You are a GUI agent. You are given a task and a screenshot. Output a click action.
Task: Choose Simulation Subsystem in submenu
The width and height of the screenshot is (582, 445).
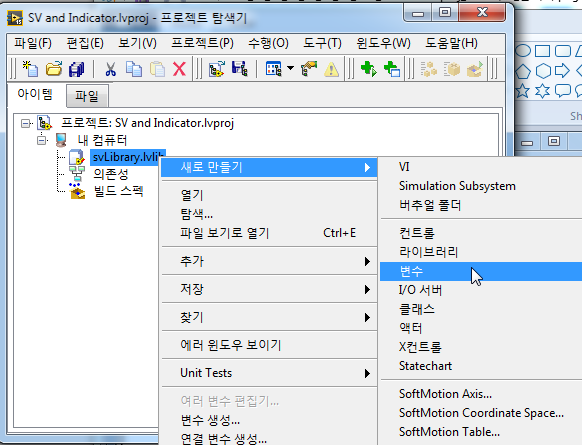point(481,186)
